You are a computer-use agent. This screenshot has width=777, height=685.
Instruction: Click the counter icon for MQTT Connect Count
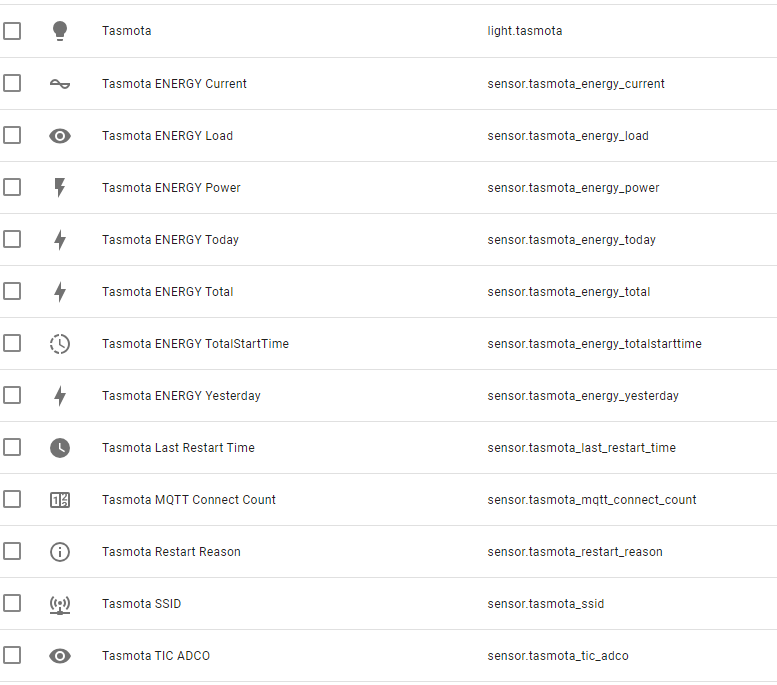(60, 500)
